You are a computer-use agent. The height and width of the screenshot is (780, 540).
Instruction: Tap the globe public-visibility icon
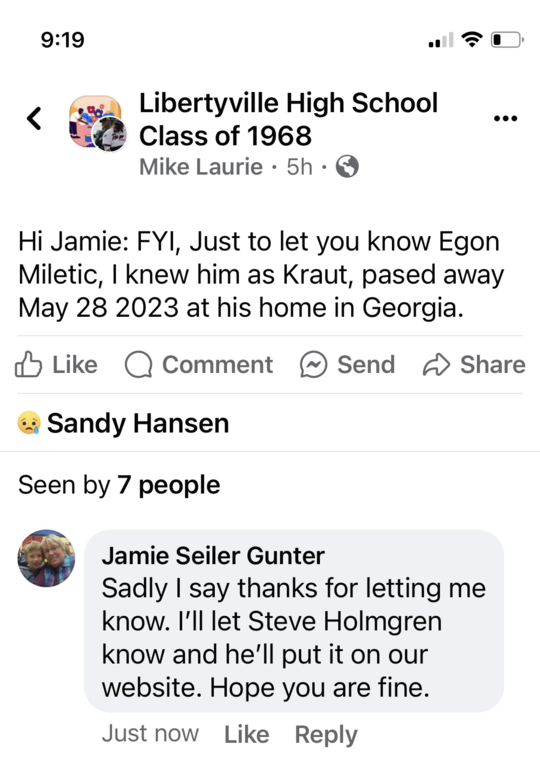[347, 167]
